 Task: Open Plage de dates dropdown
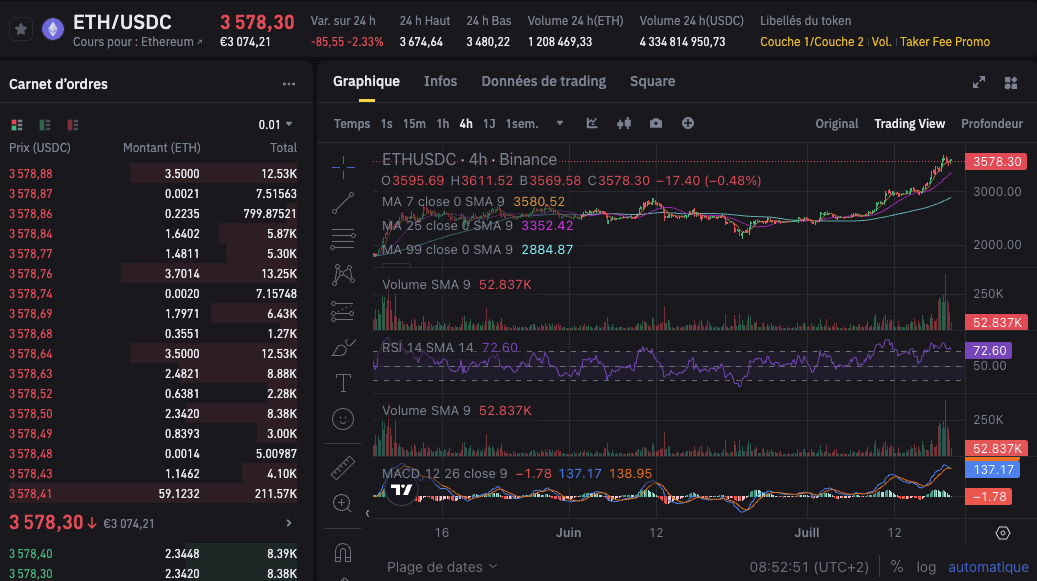pos(442,567)
